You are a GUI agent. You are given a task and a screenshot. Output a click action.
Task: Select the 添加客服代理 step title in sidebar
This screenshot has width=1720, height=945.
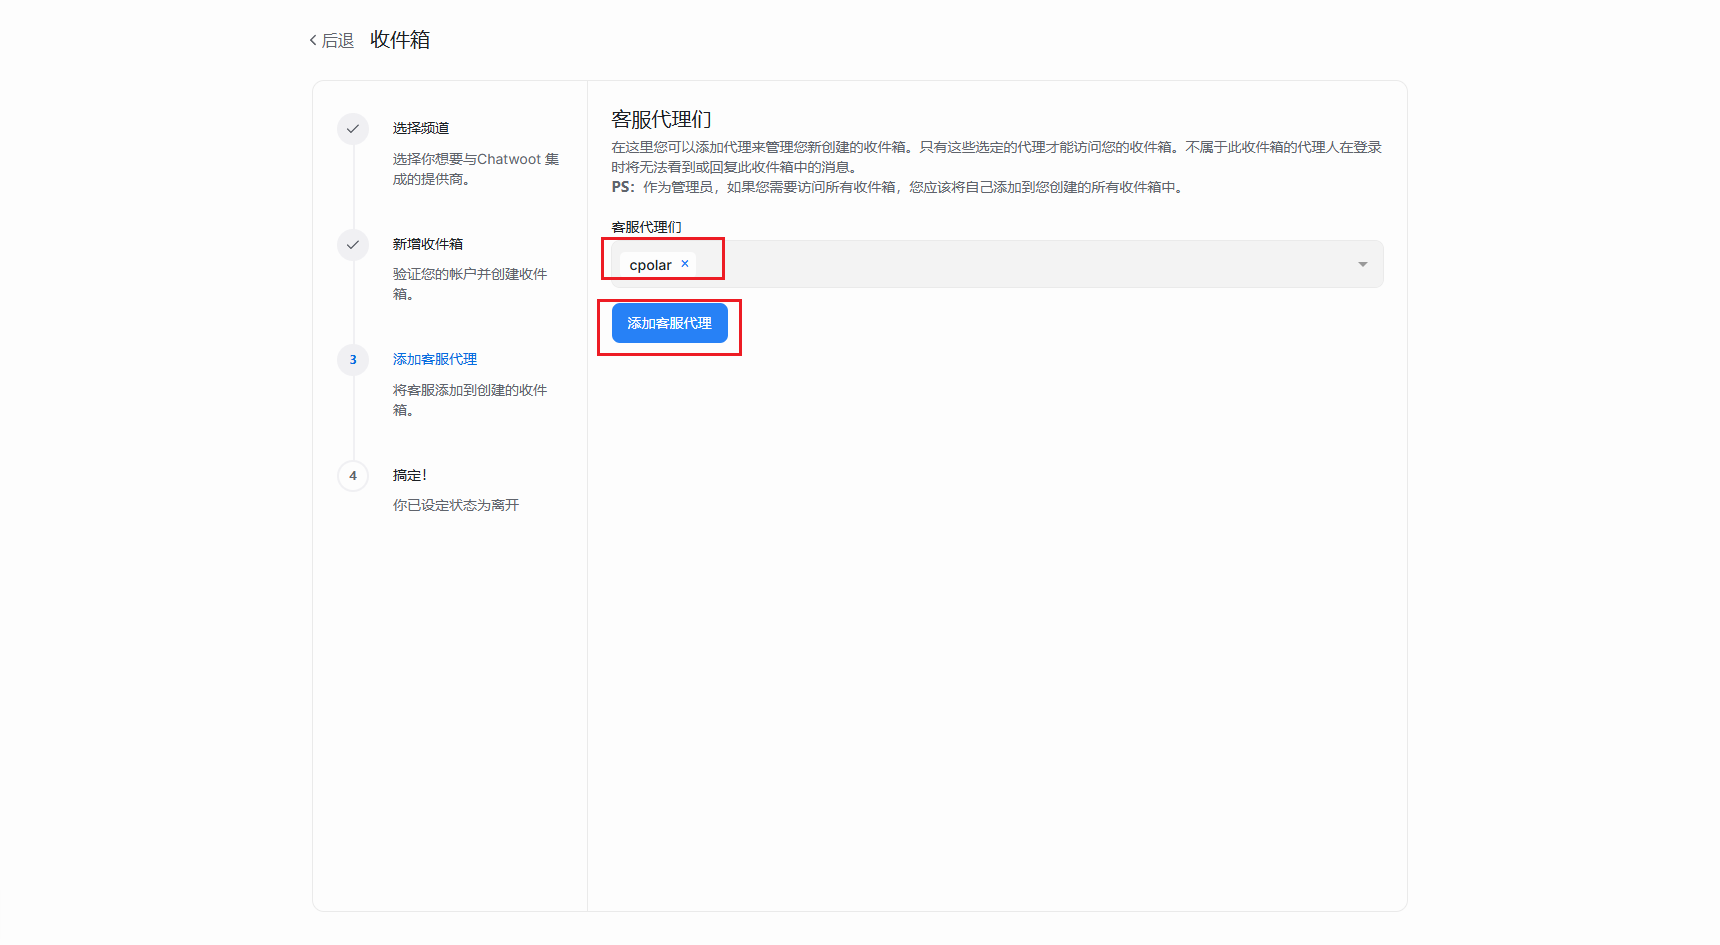click(x=435, y=359)
